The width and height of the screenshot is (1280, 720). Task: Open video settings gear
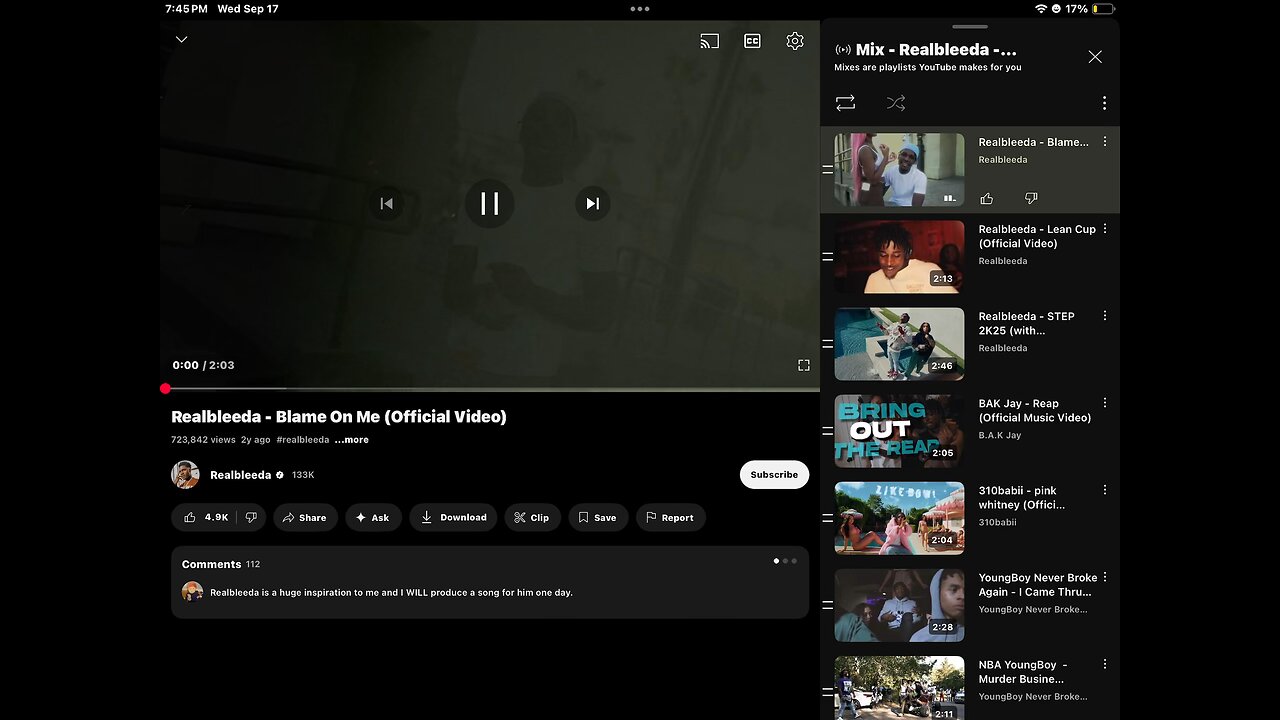coord(795,41)
